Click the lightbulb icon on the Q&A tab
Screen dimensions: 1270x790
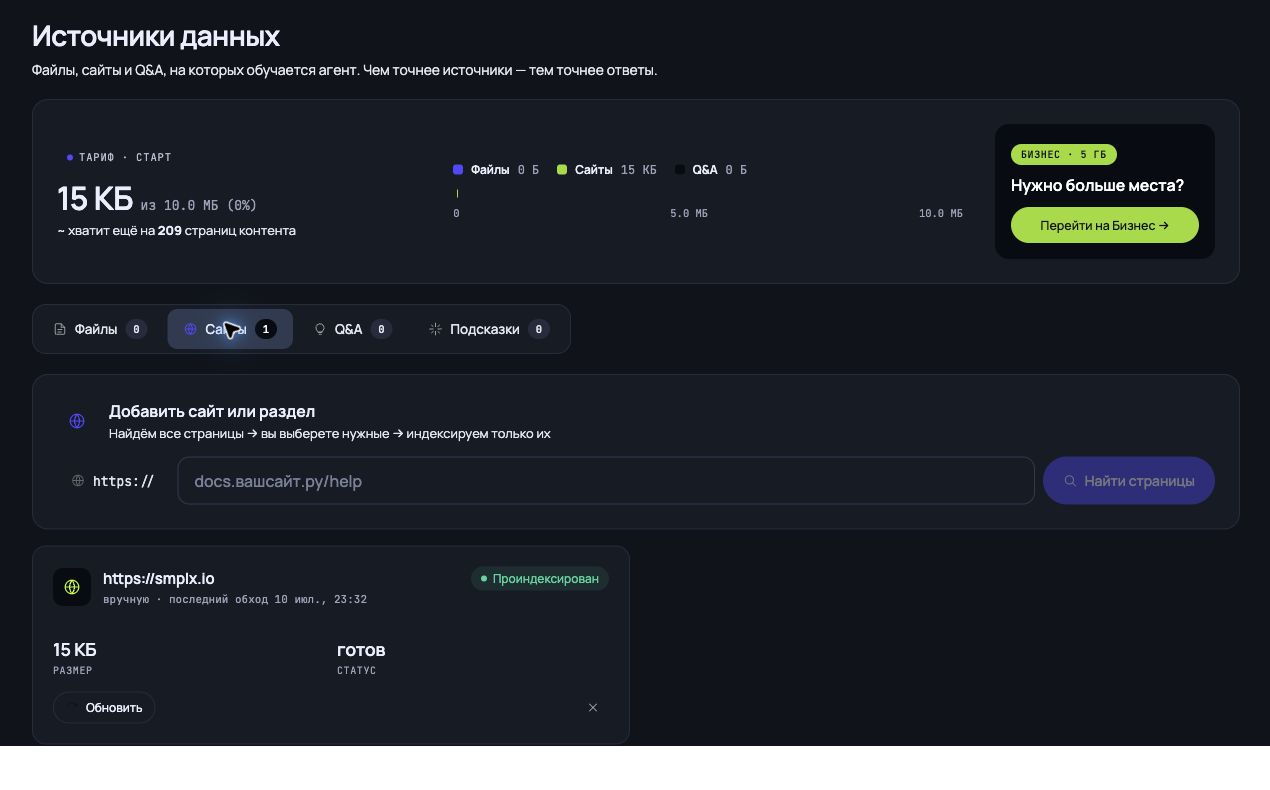click(x=320, y=329)
